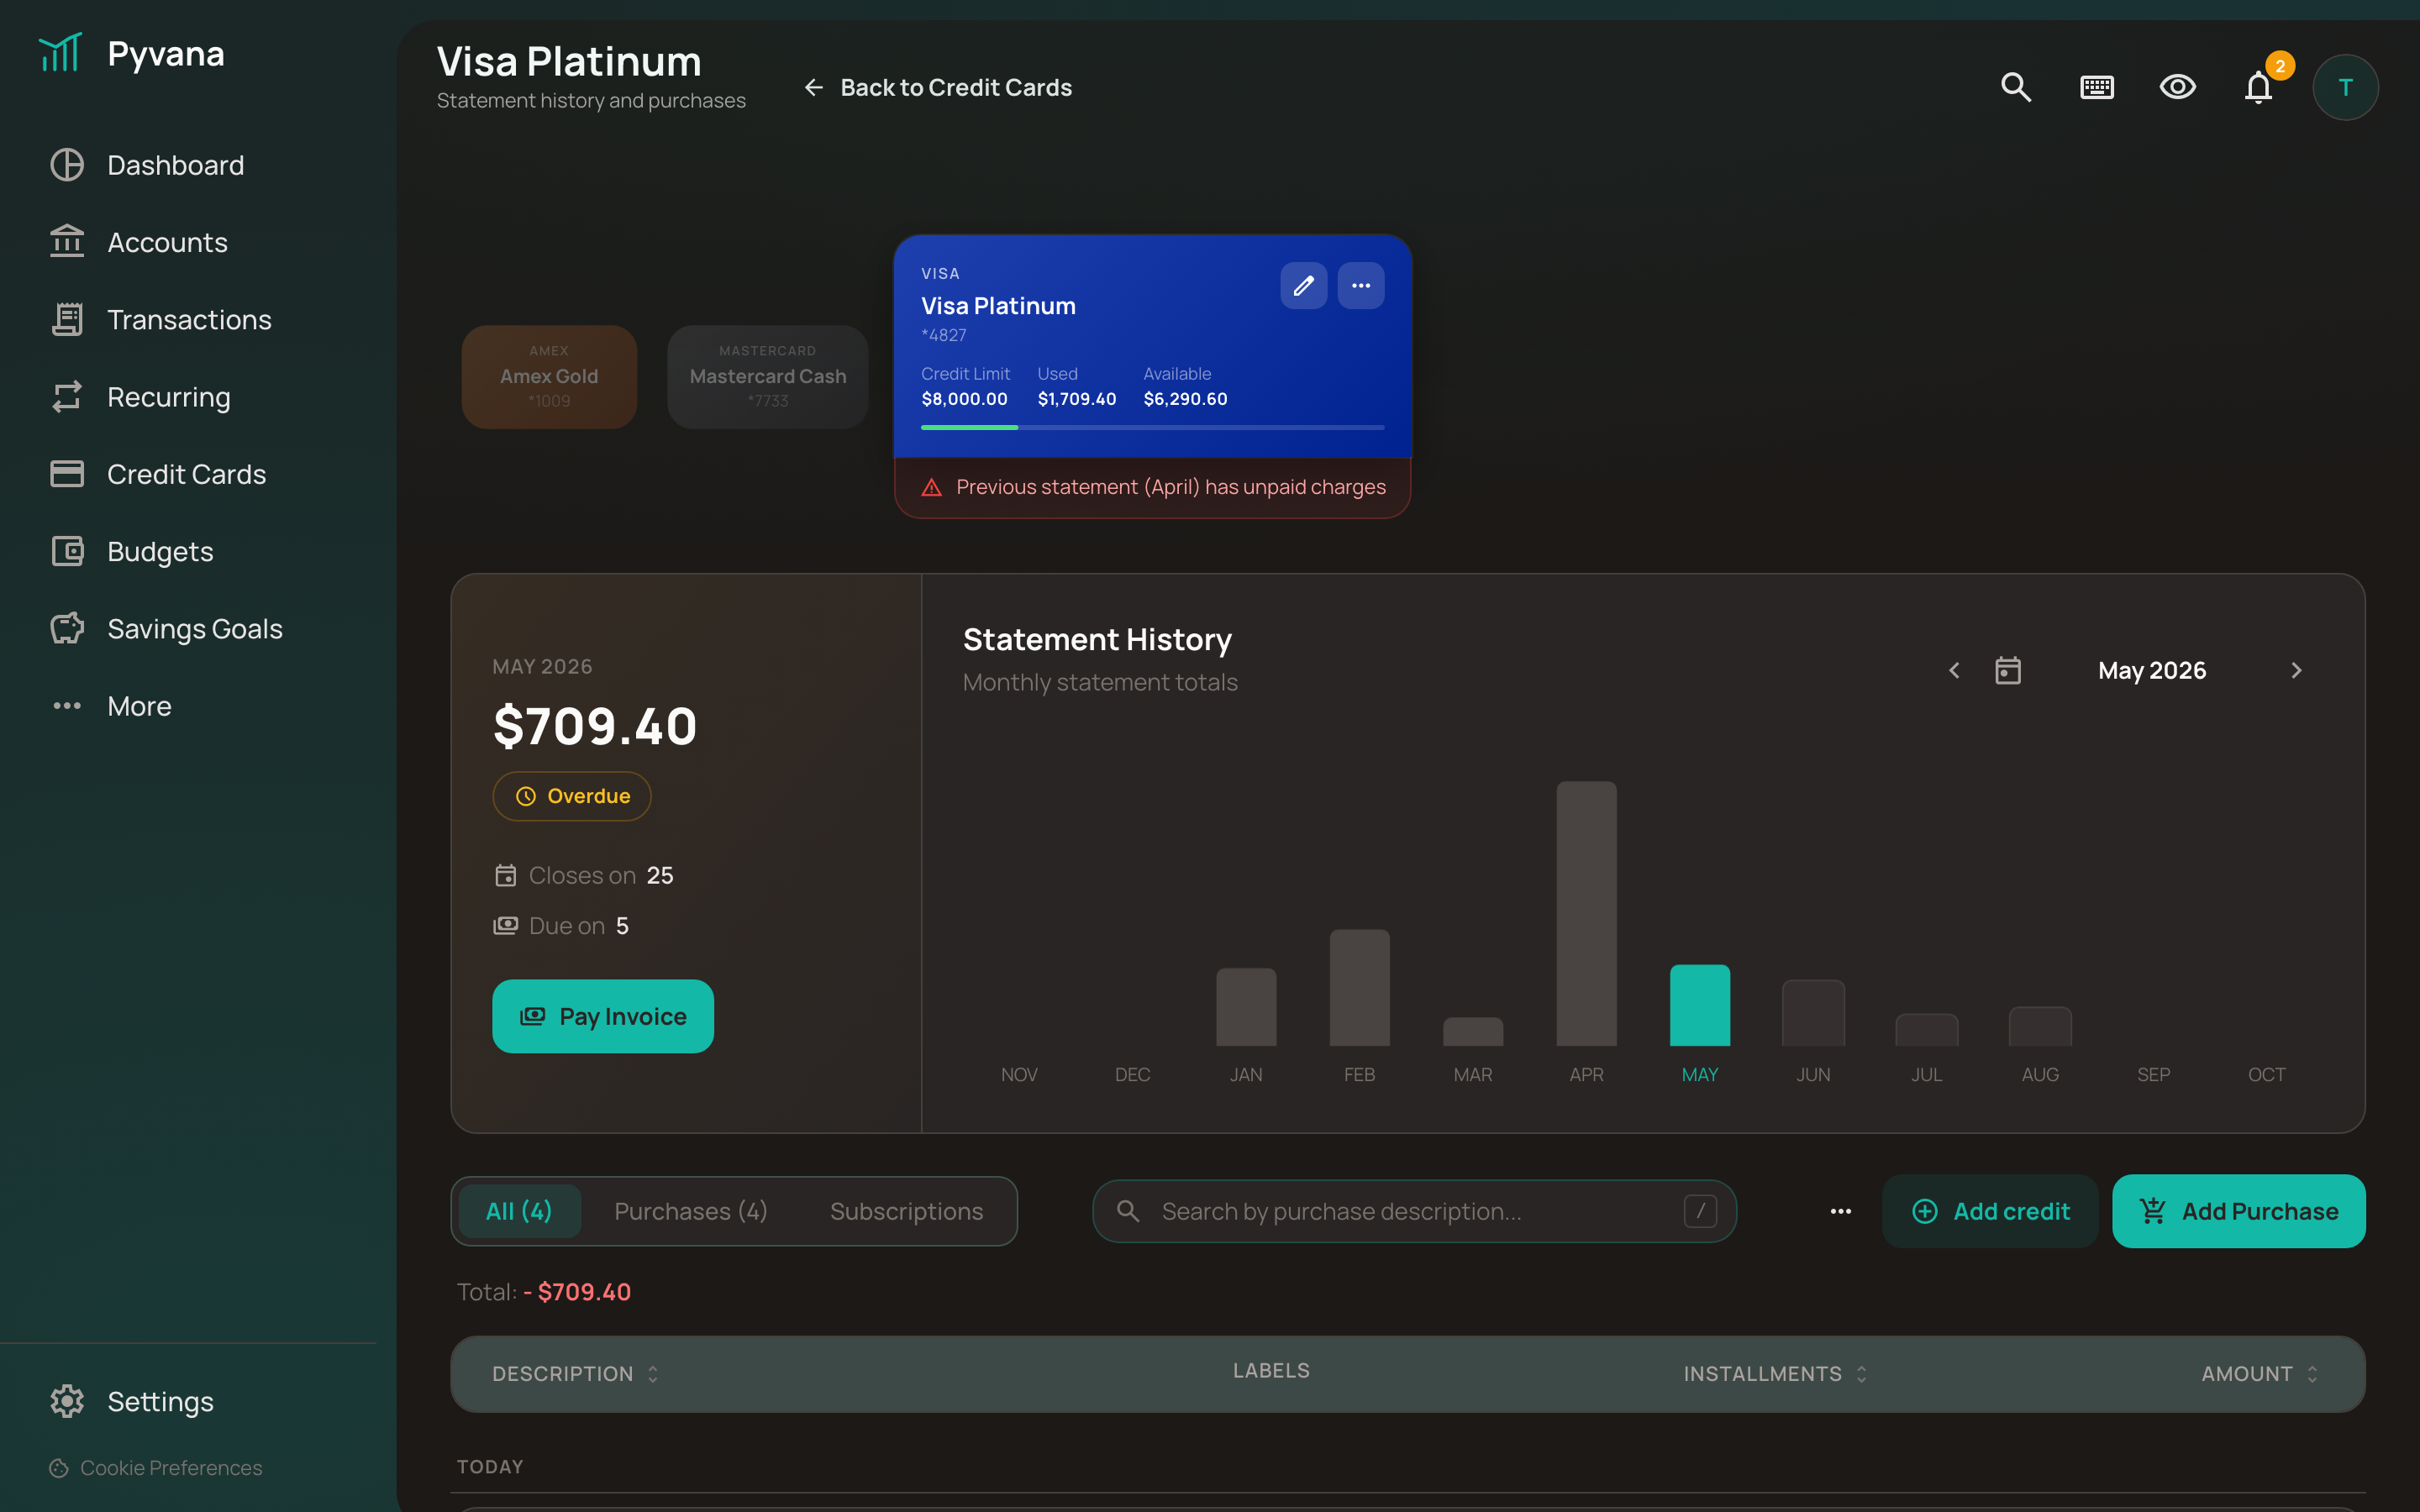This screenshot has height=1512, width=2420.
Task: Open the statement calendar picker icon
Action: [x=2008, y=671]
